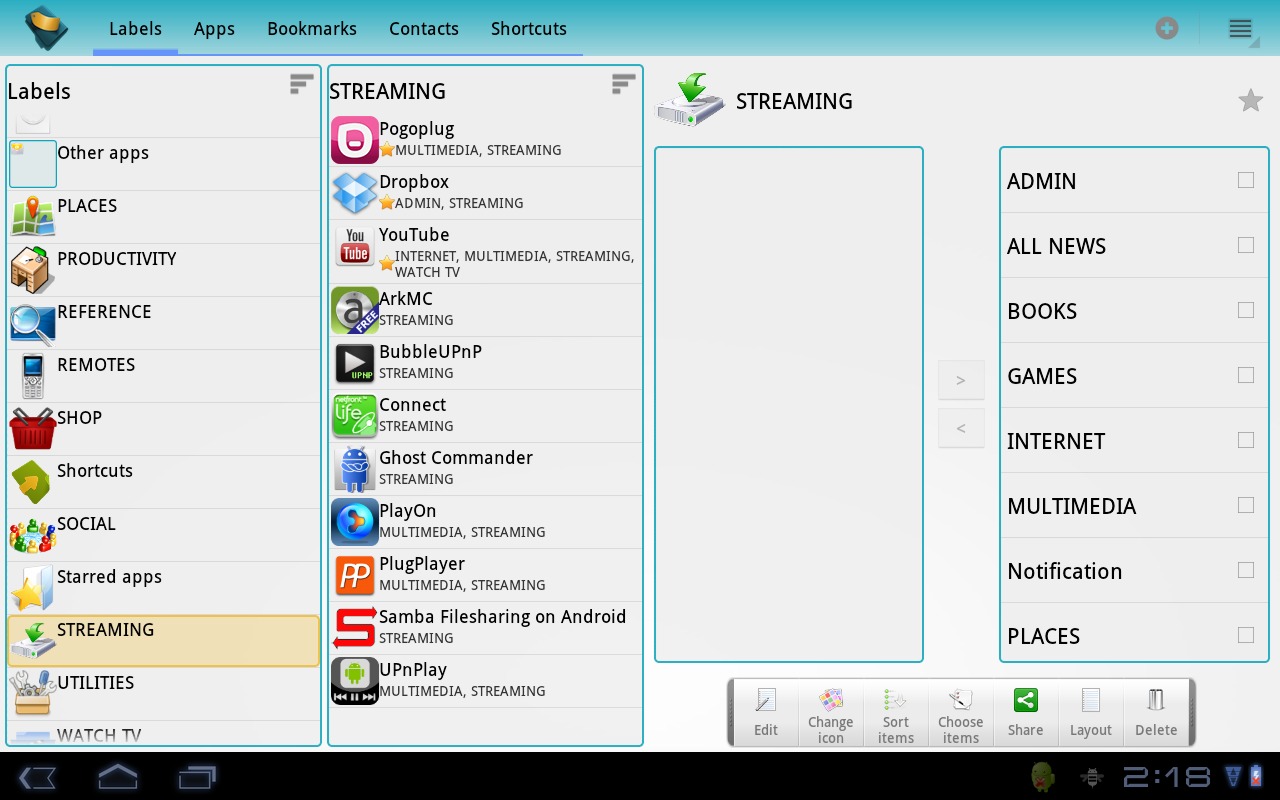Launch YouTube from the STREAMING list
The image size is (1280, 800).
click(353, 246)
